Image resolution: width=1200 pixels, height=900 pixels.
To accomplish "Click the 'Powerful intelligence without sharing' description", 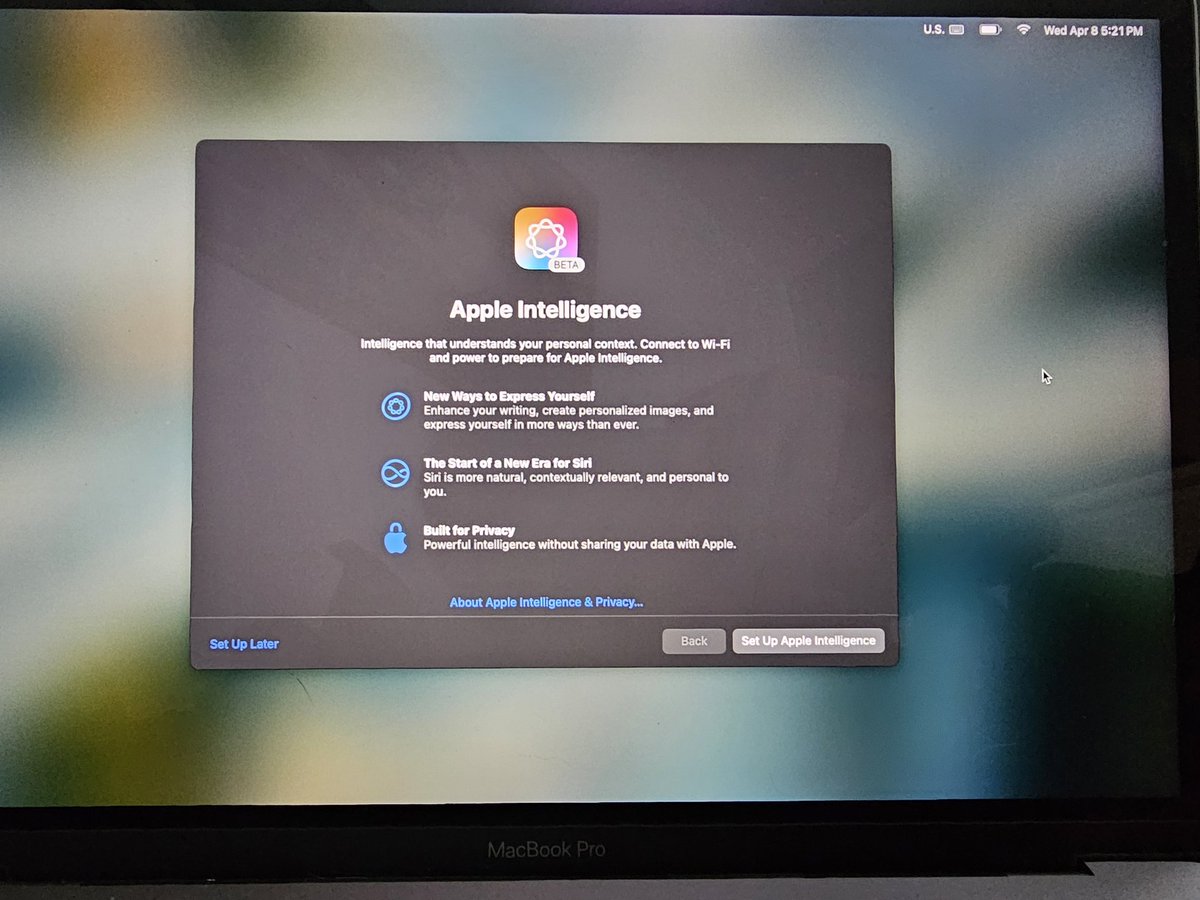I will [x=580, y=545].
